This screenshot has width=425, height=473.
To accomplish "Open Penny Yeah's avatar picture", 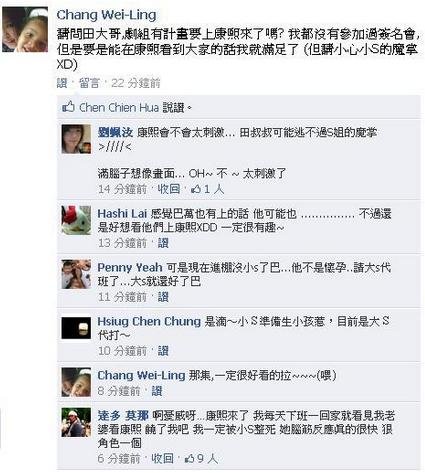I will (x=76, y=274).
